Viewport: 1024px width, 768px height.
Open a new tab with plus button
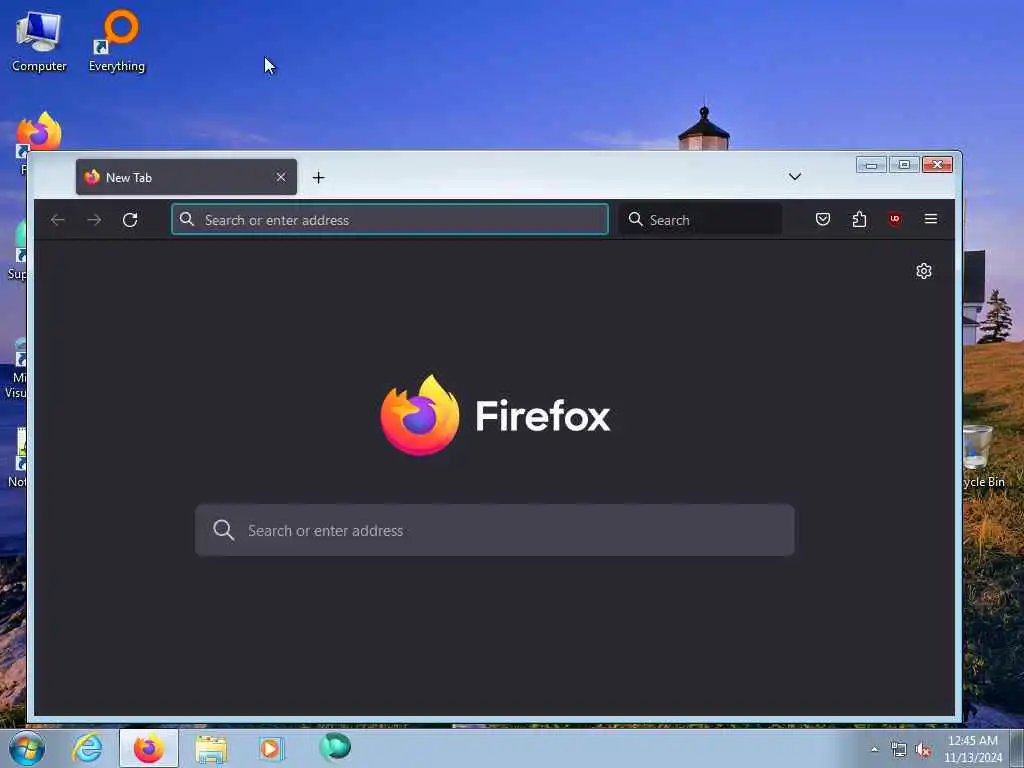coord(318,178)
